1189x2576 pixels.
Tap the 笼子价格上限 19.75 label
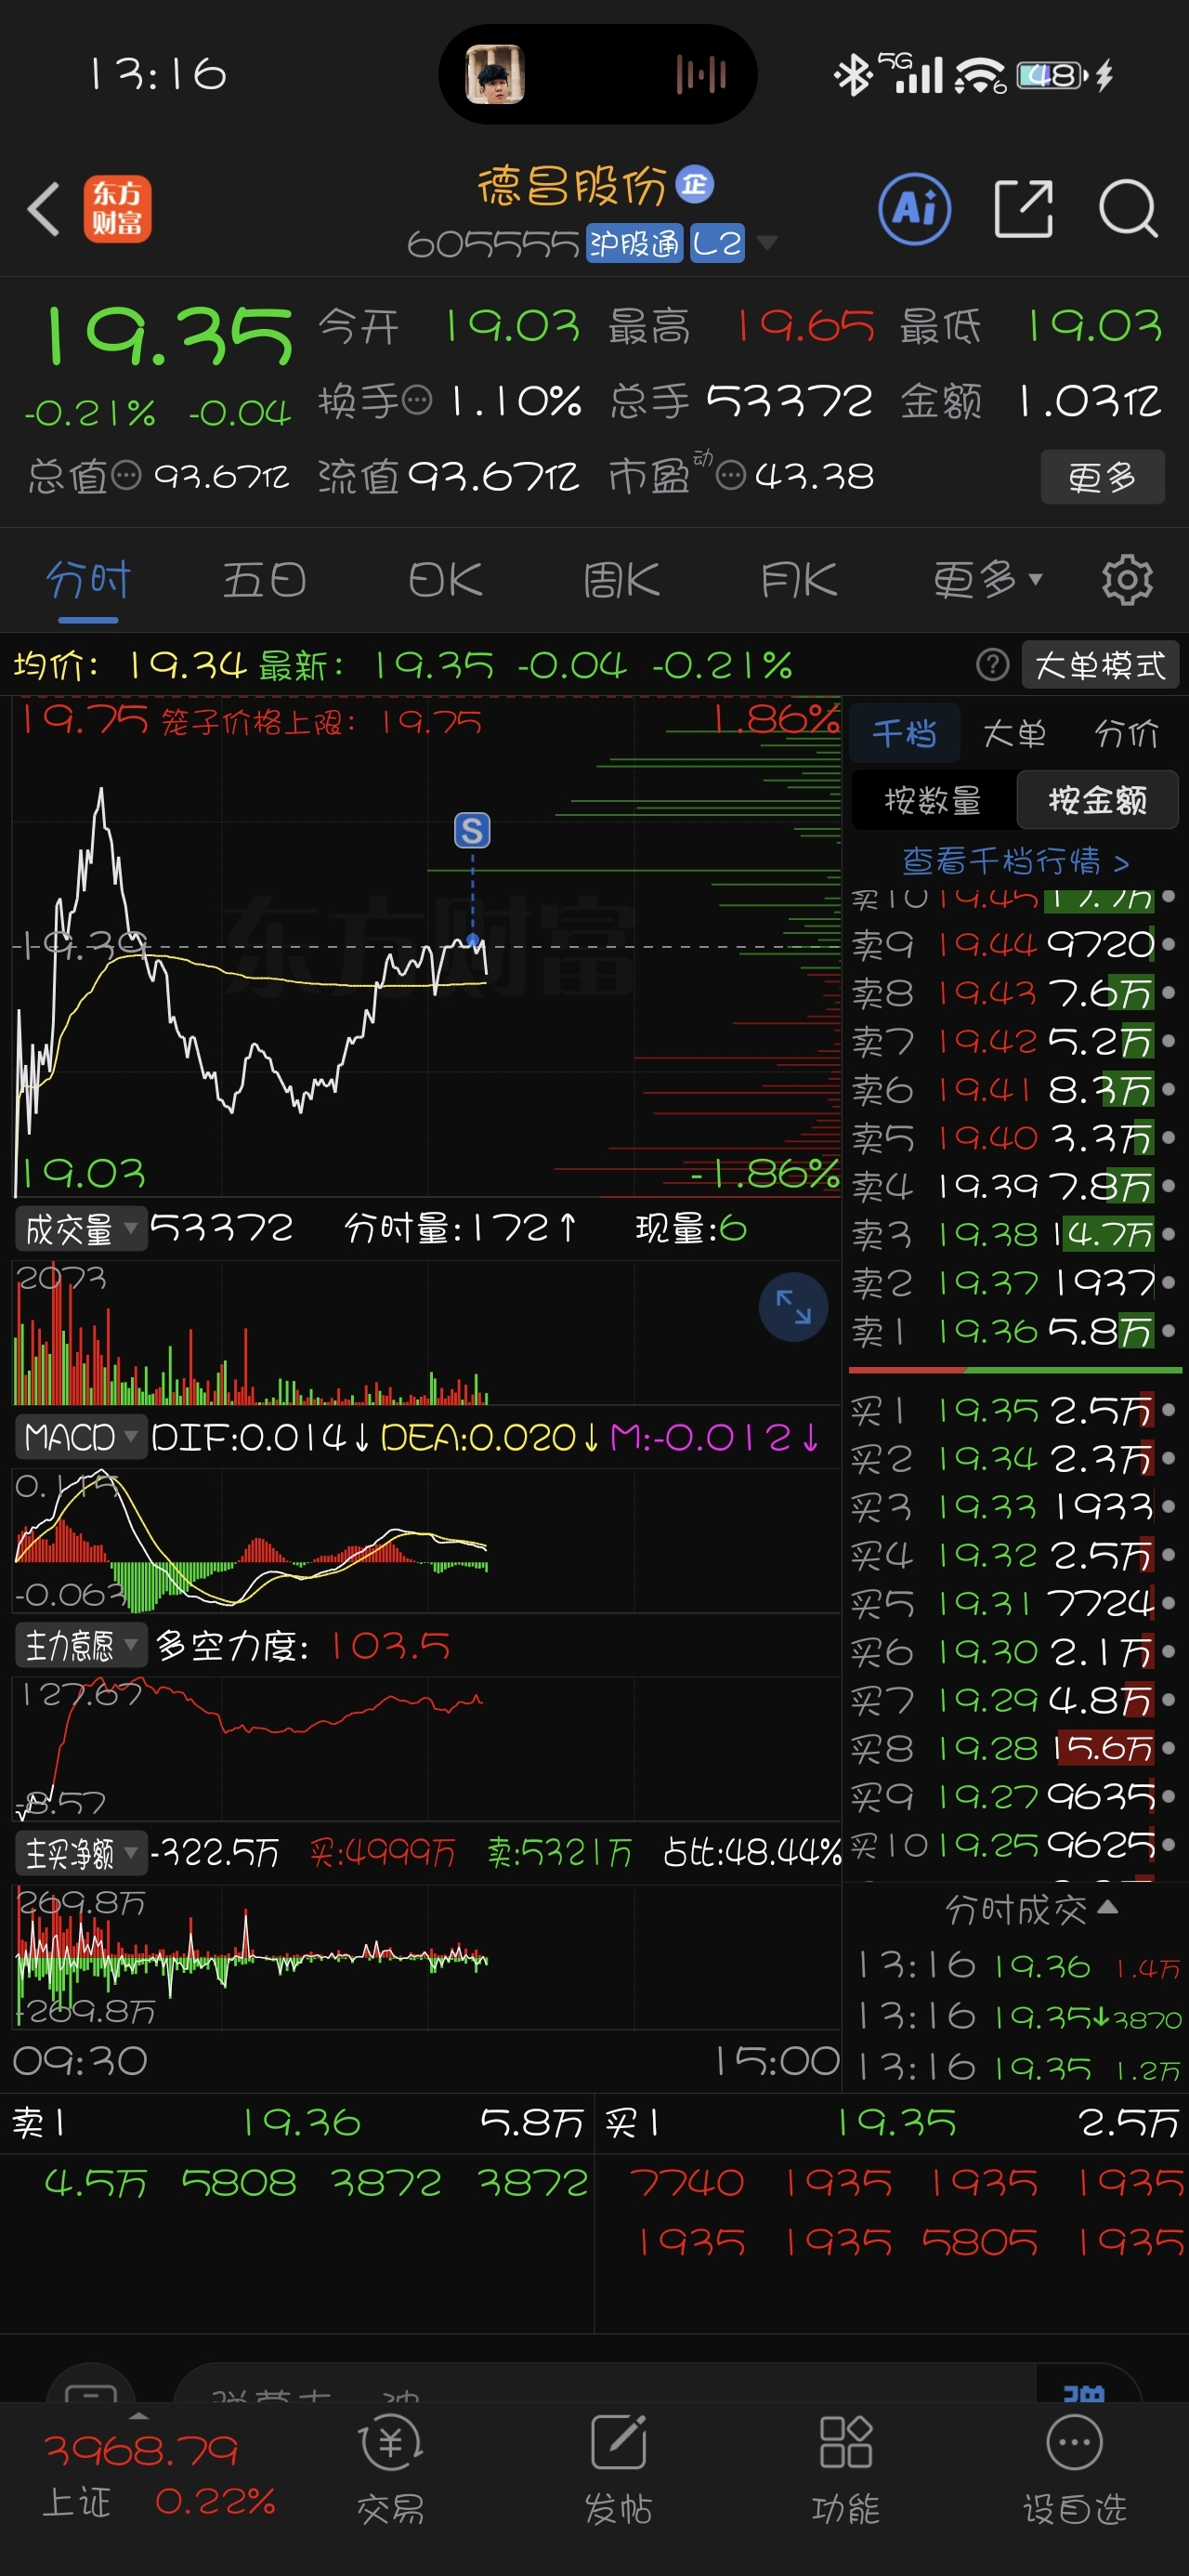pyautogui.click(x=321, y=721)
